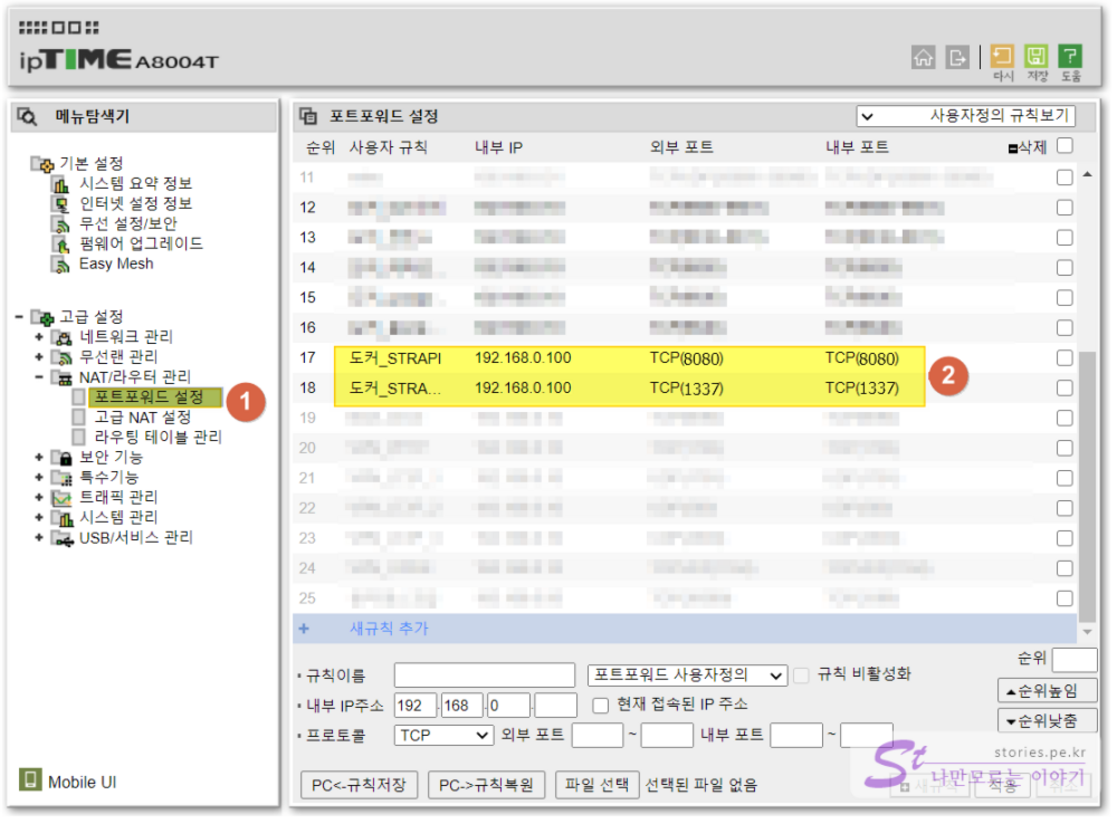Open the 사용자정의 규칙보기 dropdown

tap(965, 116)
